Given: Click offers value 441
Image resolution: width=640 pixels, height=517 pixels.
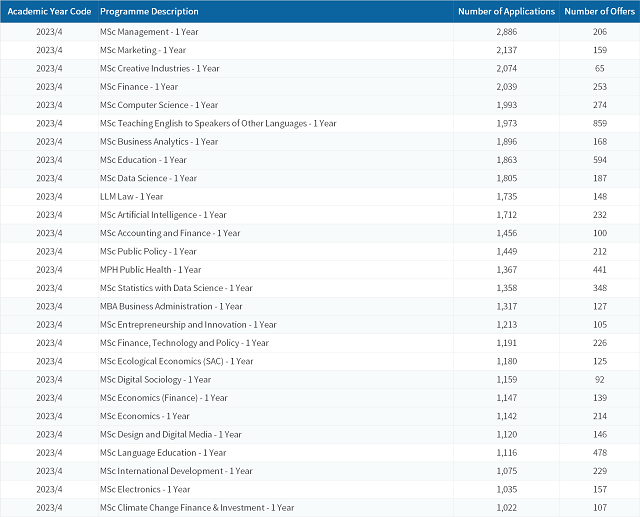Looking at the screenshot, I should coord(600,270).
